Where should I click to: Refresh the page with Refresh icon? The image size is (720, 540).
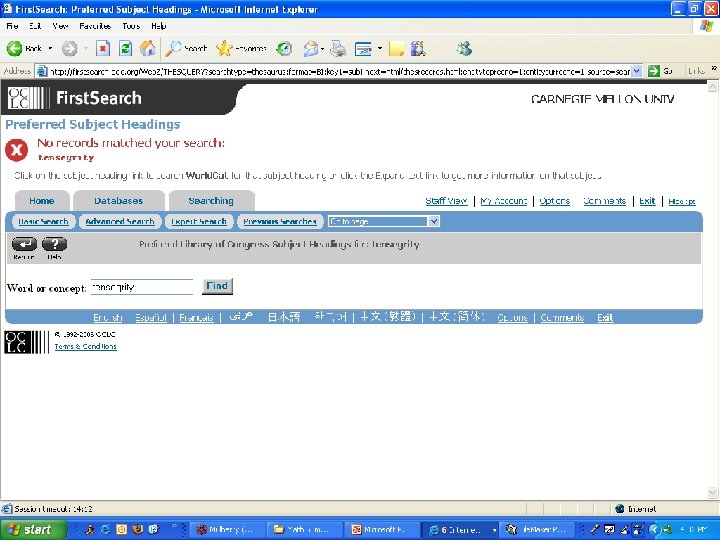tap(125, 48)
